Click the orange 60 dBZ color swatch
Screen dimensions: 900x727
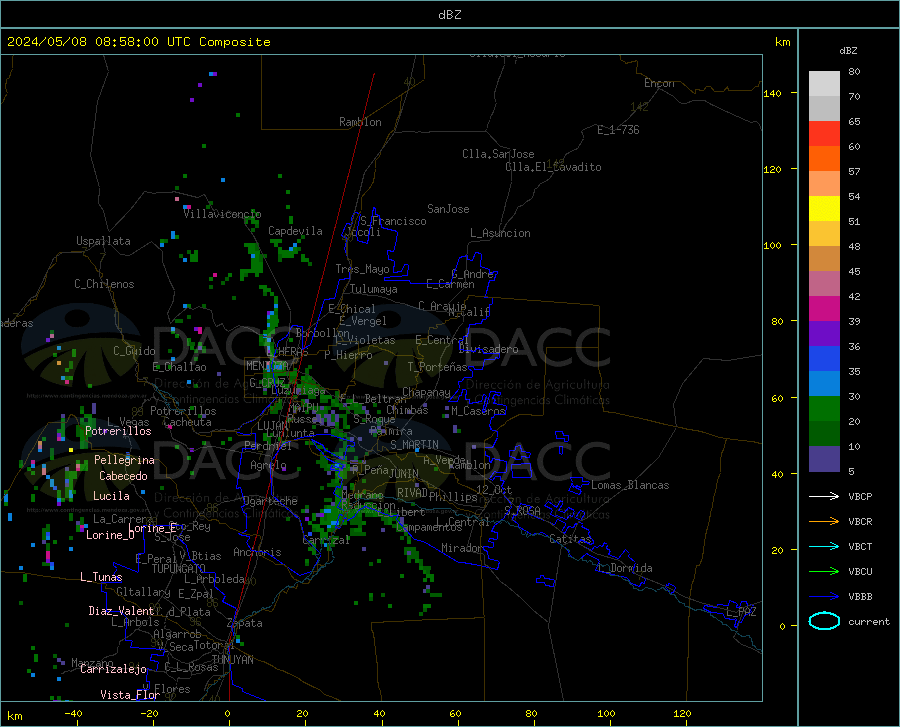click(x=824, y=159)
